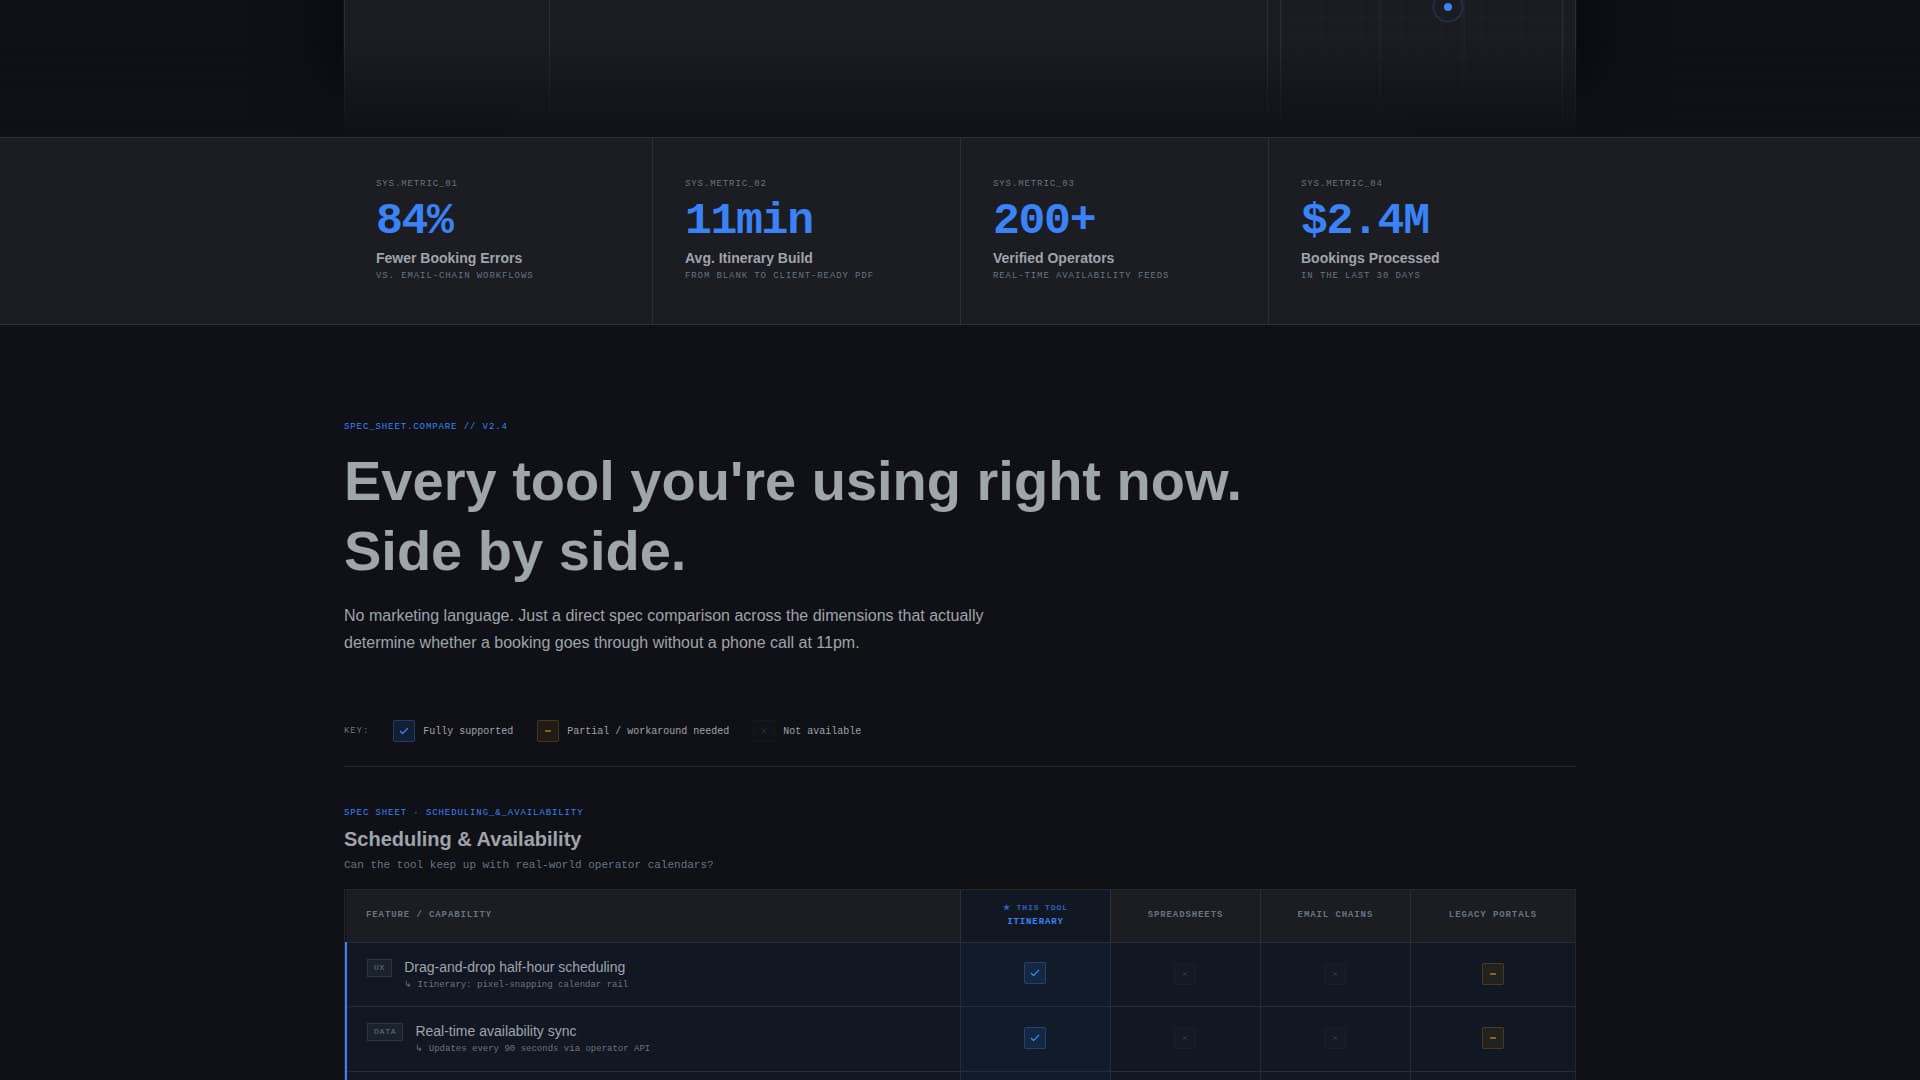Click the Fully supported checkbox in the legend

click(404, 731)
